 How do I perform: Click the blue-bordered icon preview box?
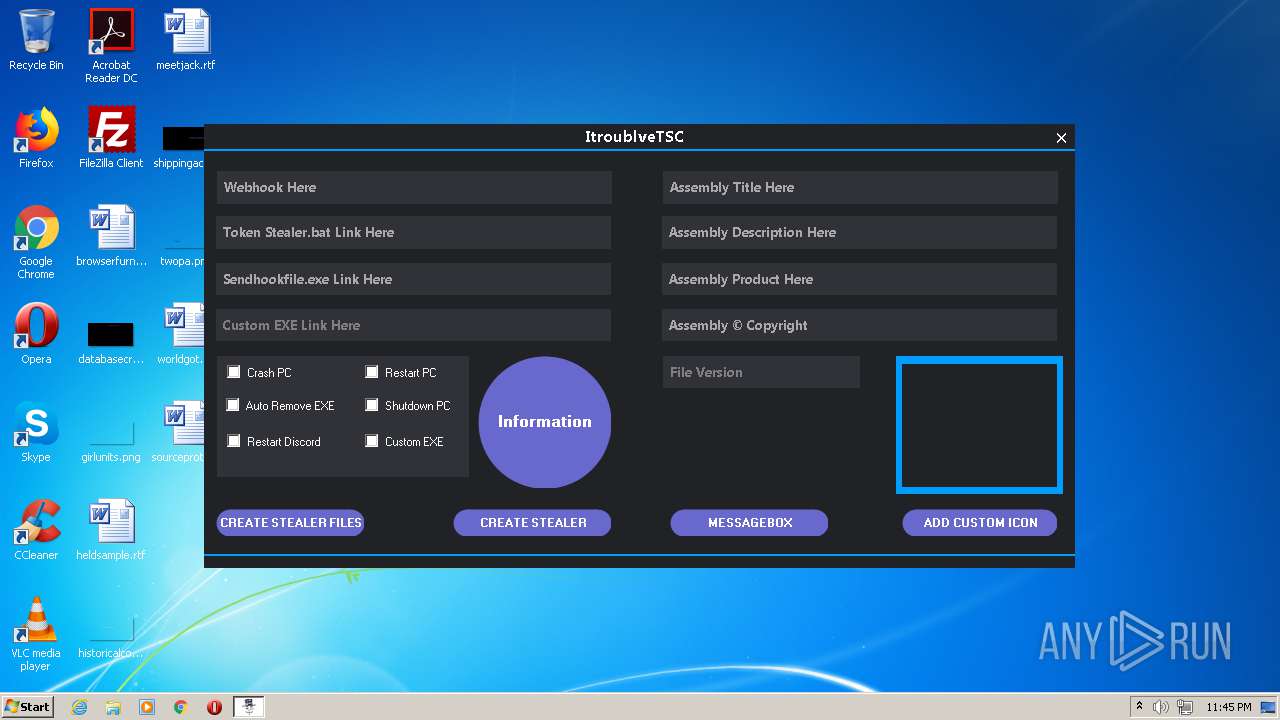979,425
